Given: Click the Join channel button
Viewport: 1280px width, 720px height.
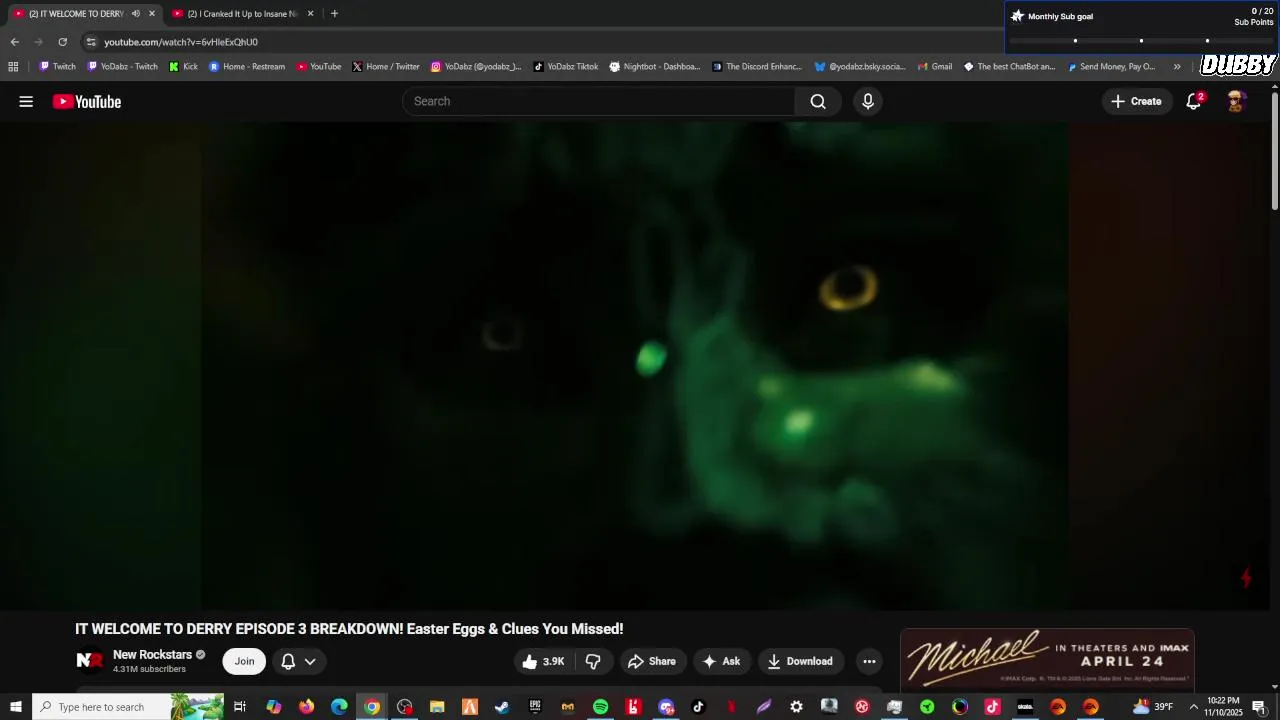Looking at the screenshot, I should pos(244,661).
